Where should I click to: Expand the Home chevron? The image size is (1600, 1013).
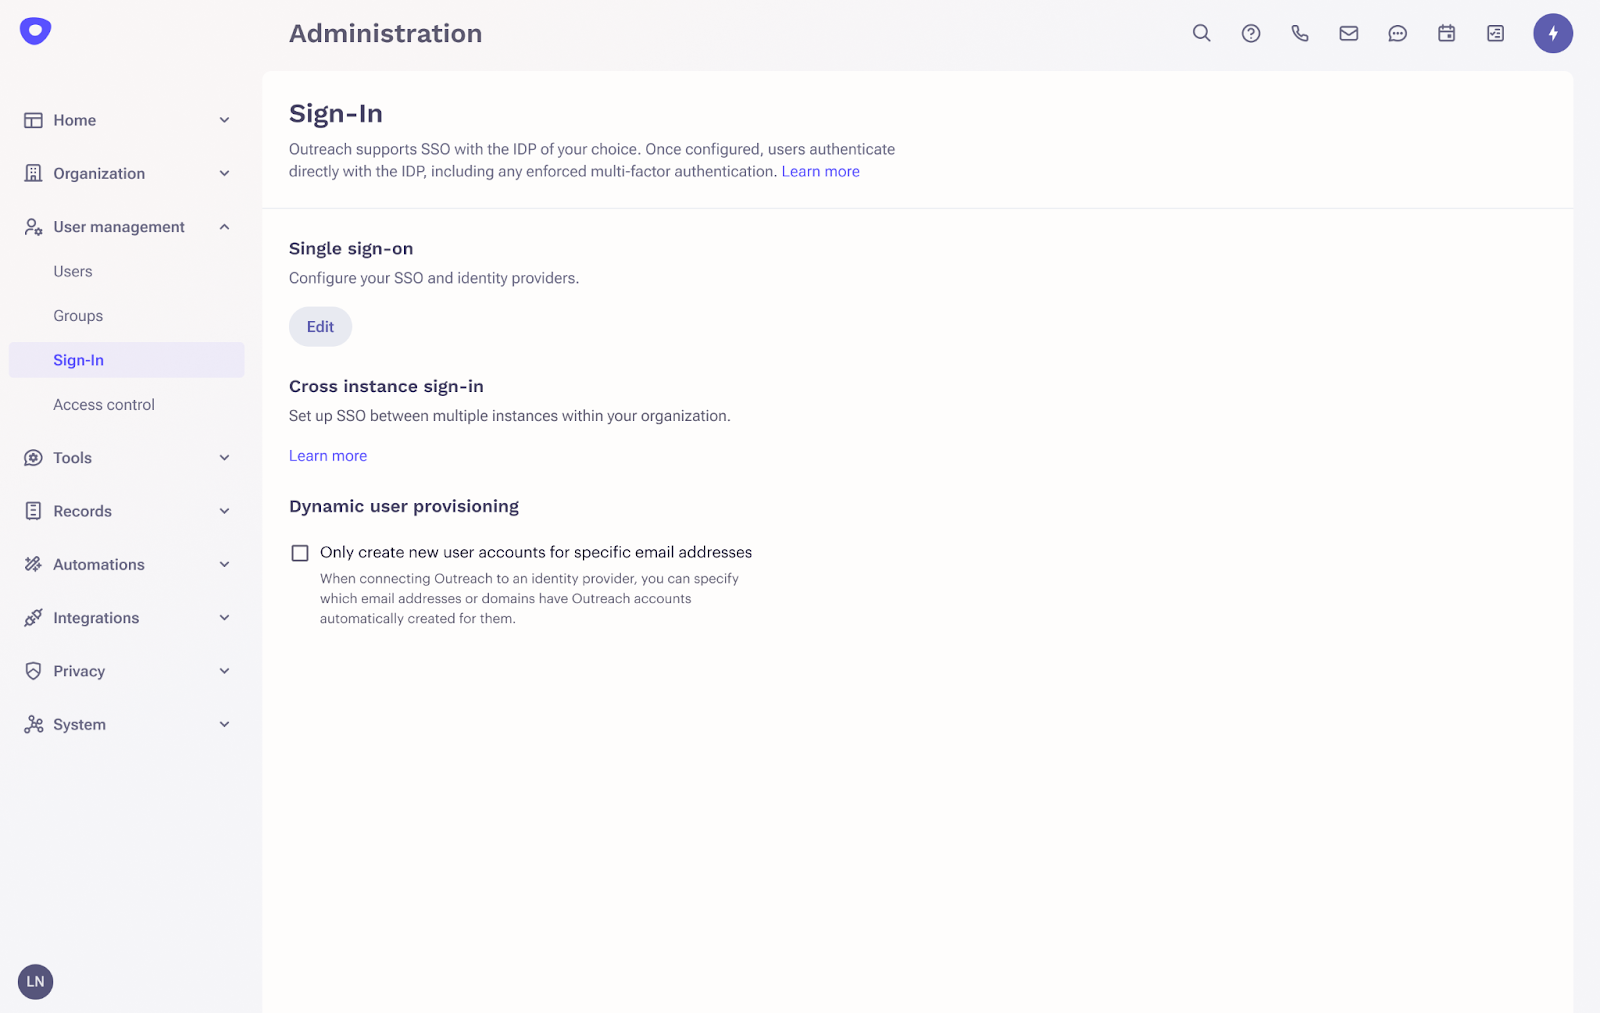pyautogui.click(x=224, y=120)
